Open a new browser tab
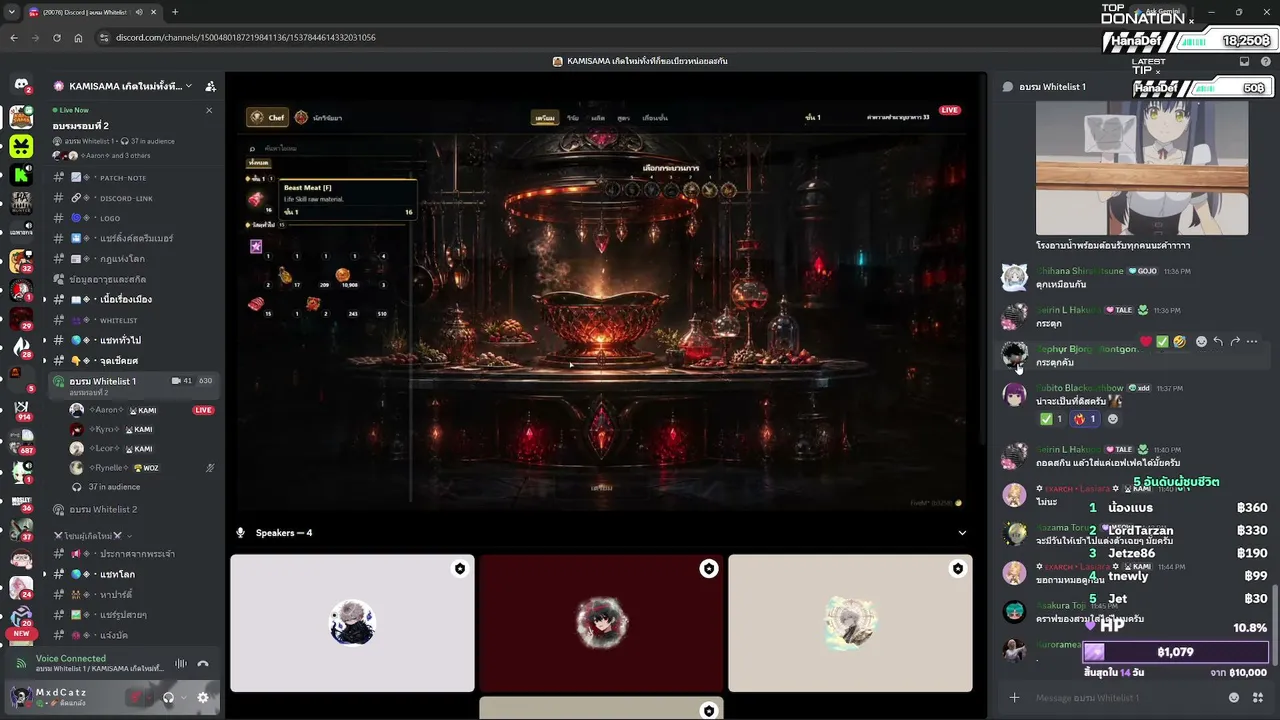Viewport: 1280px width, 720px height. pos(175,12)
